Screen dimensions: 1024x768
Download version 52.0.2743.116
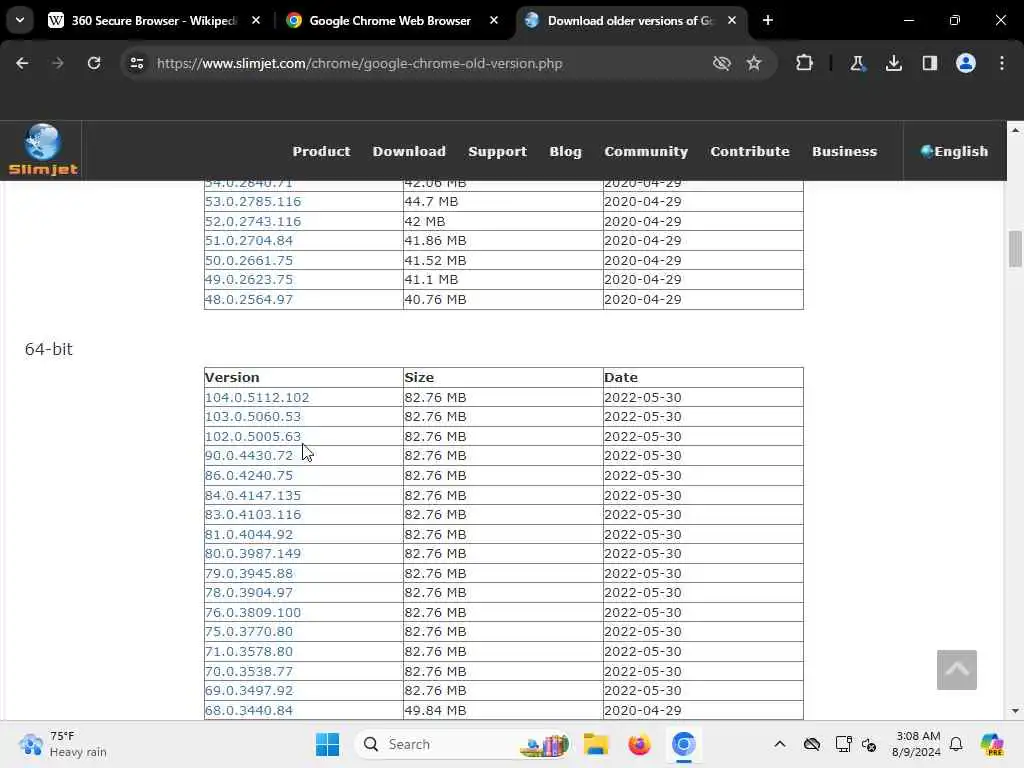pos(253,221)
